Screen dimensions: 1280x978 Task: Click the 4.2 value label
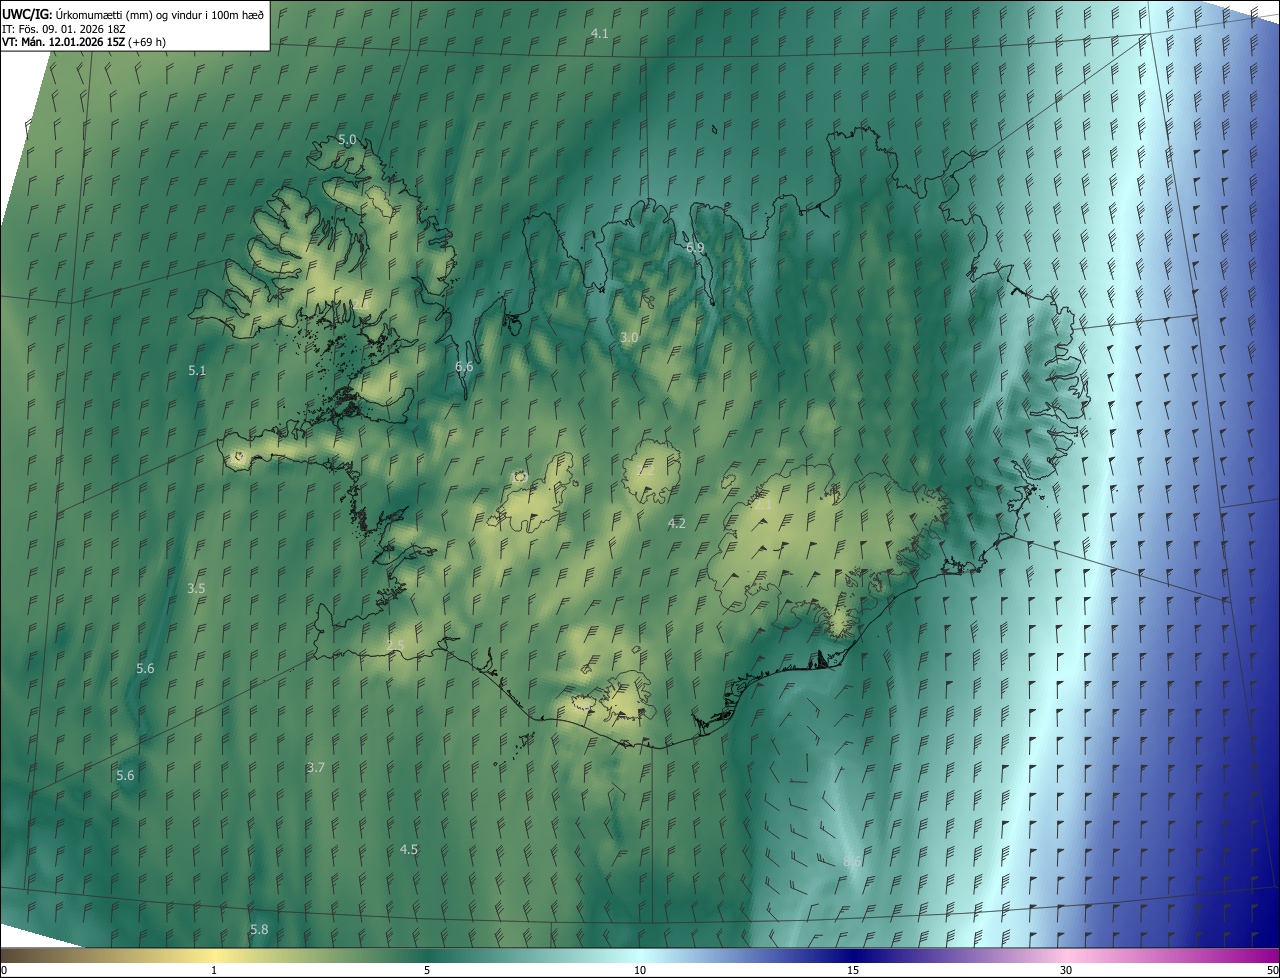point(677,523)
